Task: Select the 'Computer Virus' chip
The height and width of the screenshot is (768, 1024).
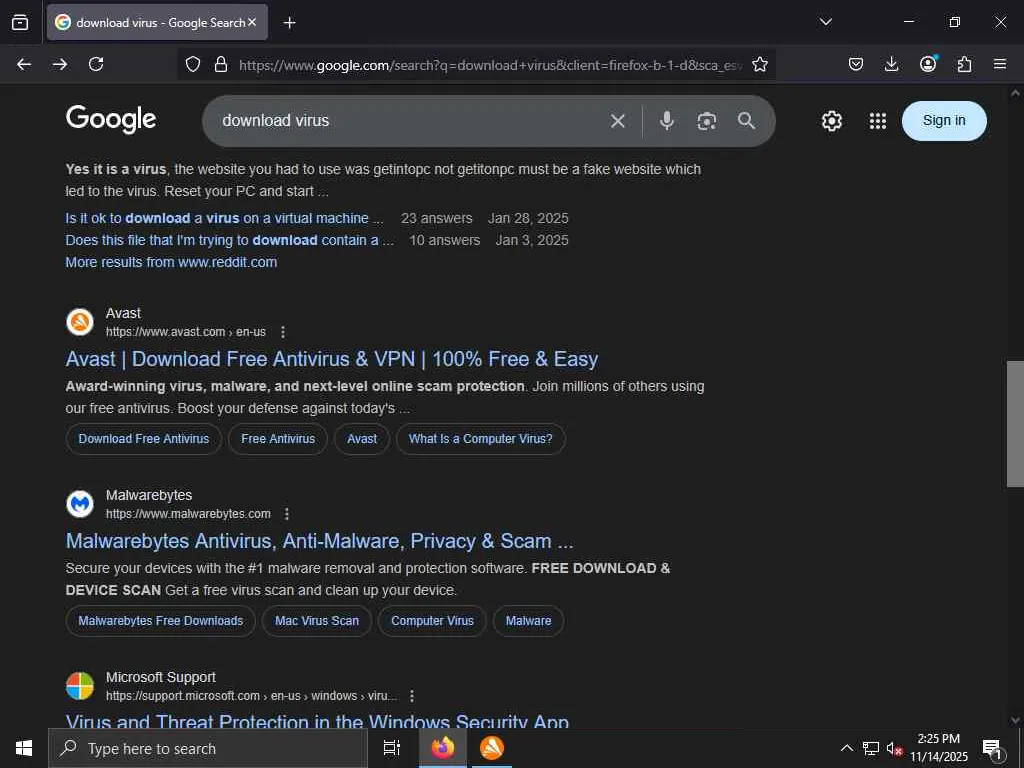Action: tap(432, 621)
